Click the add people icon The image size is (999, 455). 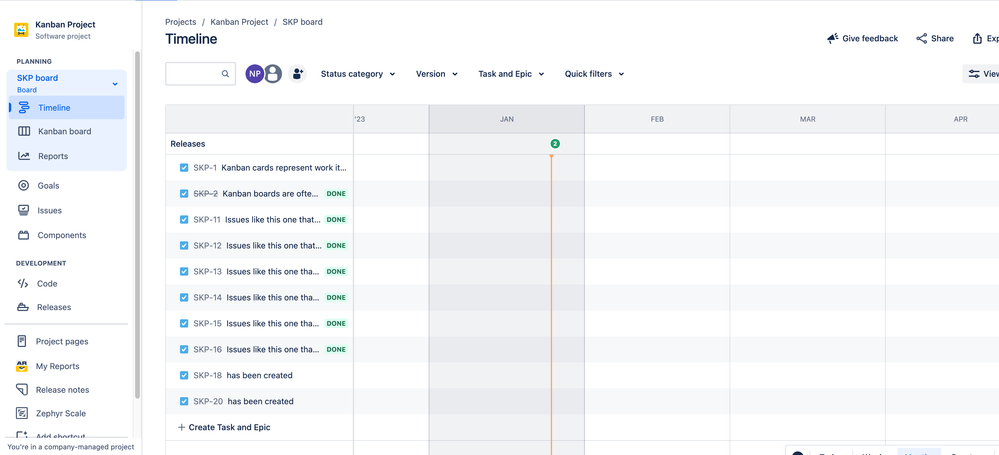pyautogui.click(x=298, y=74)
